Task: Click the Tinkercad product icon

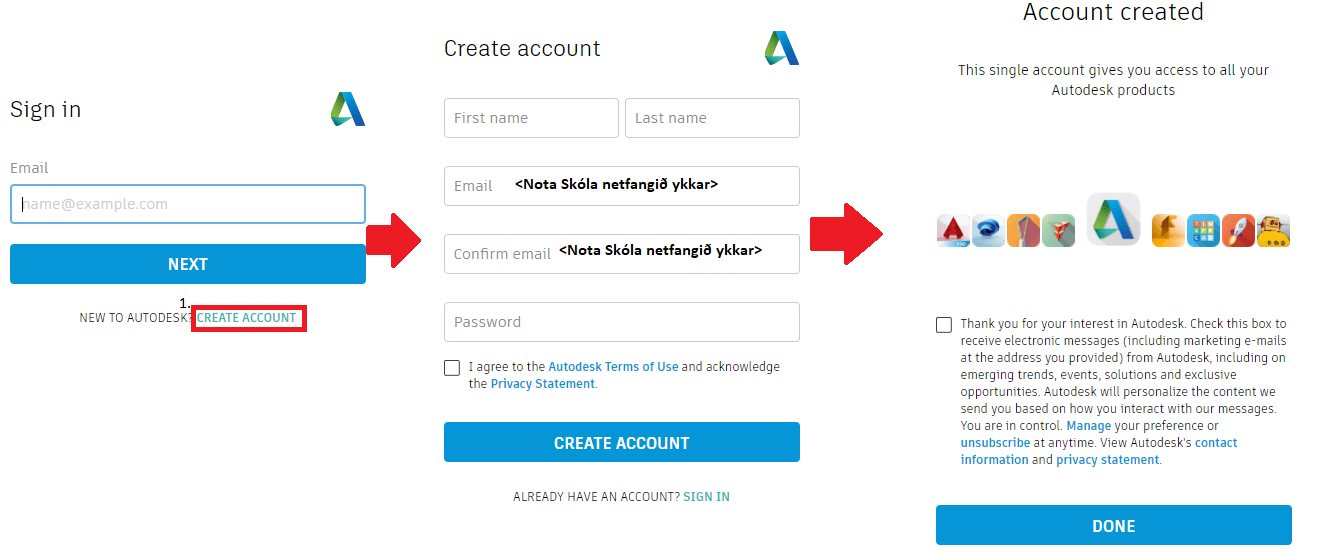Action: [x=1203, y=231]
